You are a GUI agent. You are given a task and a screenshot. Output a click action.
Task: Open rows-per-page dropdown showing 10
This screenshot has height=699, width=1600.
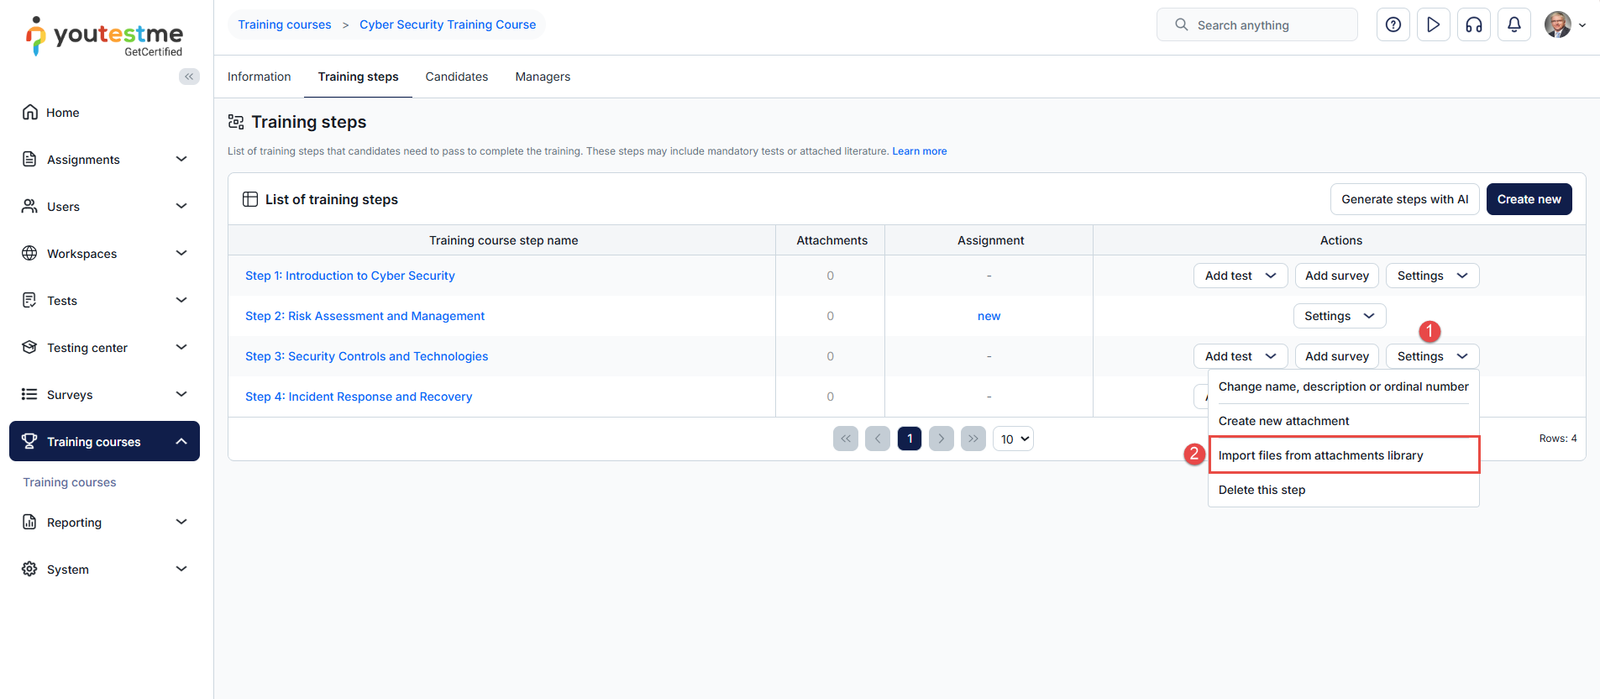coord(1013,439)
